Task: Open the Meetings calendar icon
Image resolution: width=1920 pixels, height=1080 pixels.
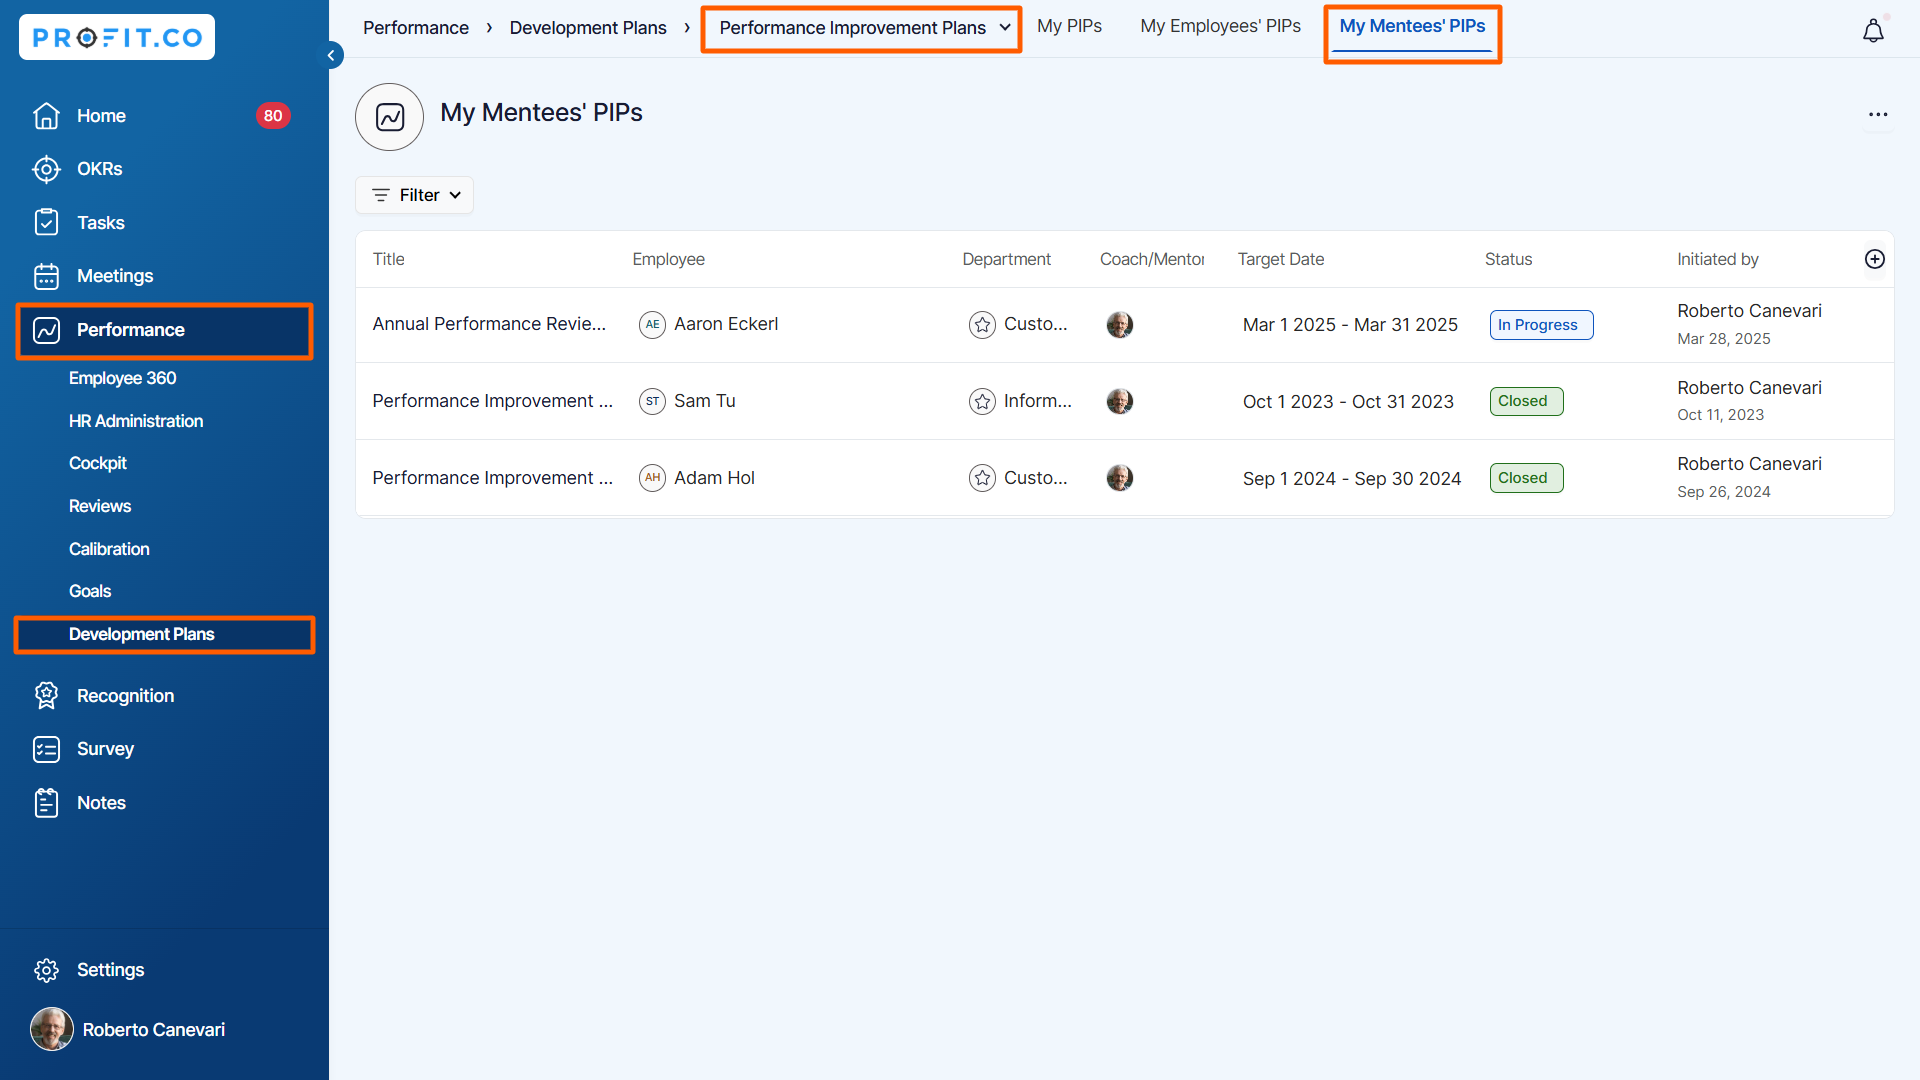Action: [x=46, y=276]
